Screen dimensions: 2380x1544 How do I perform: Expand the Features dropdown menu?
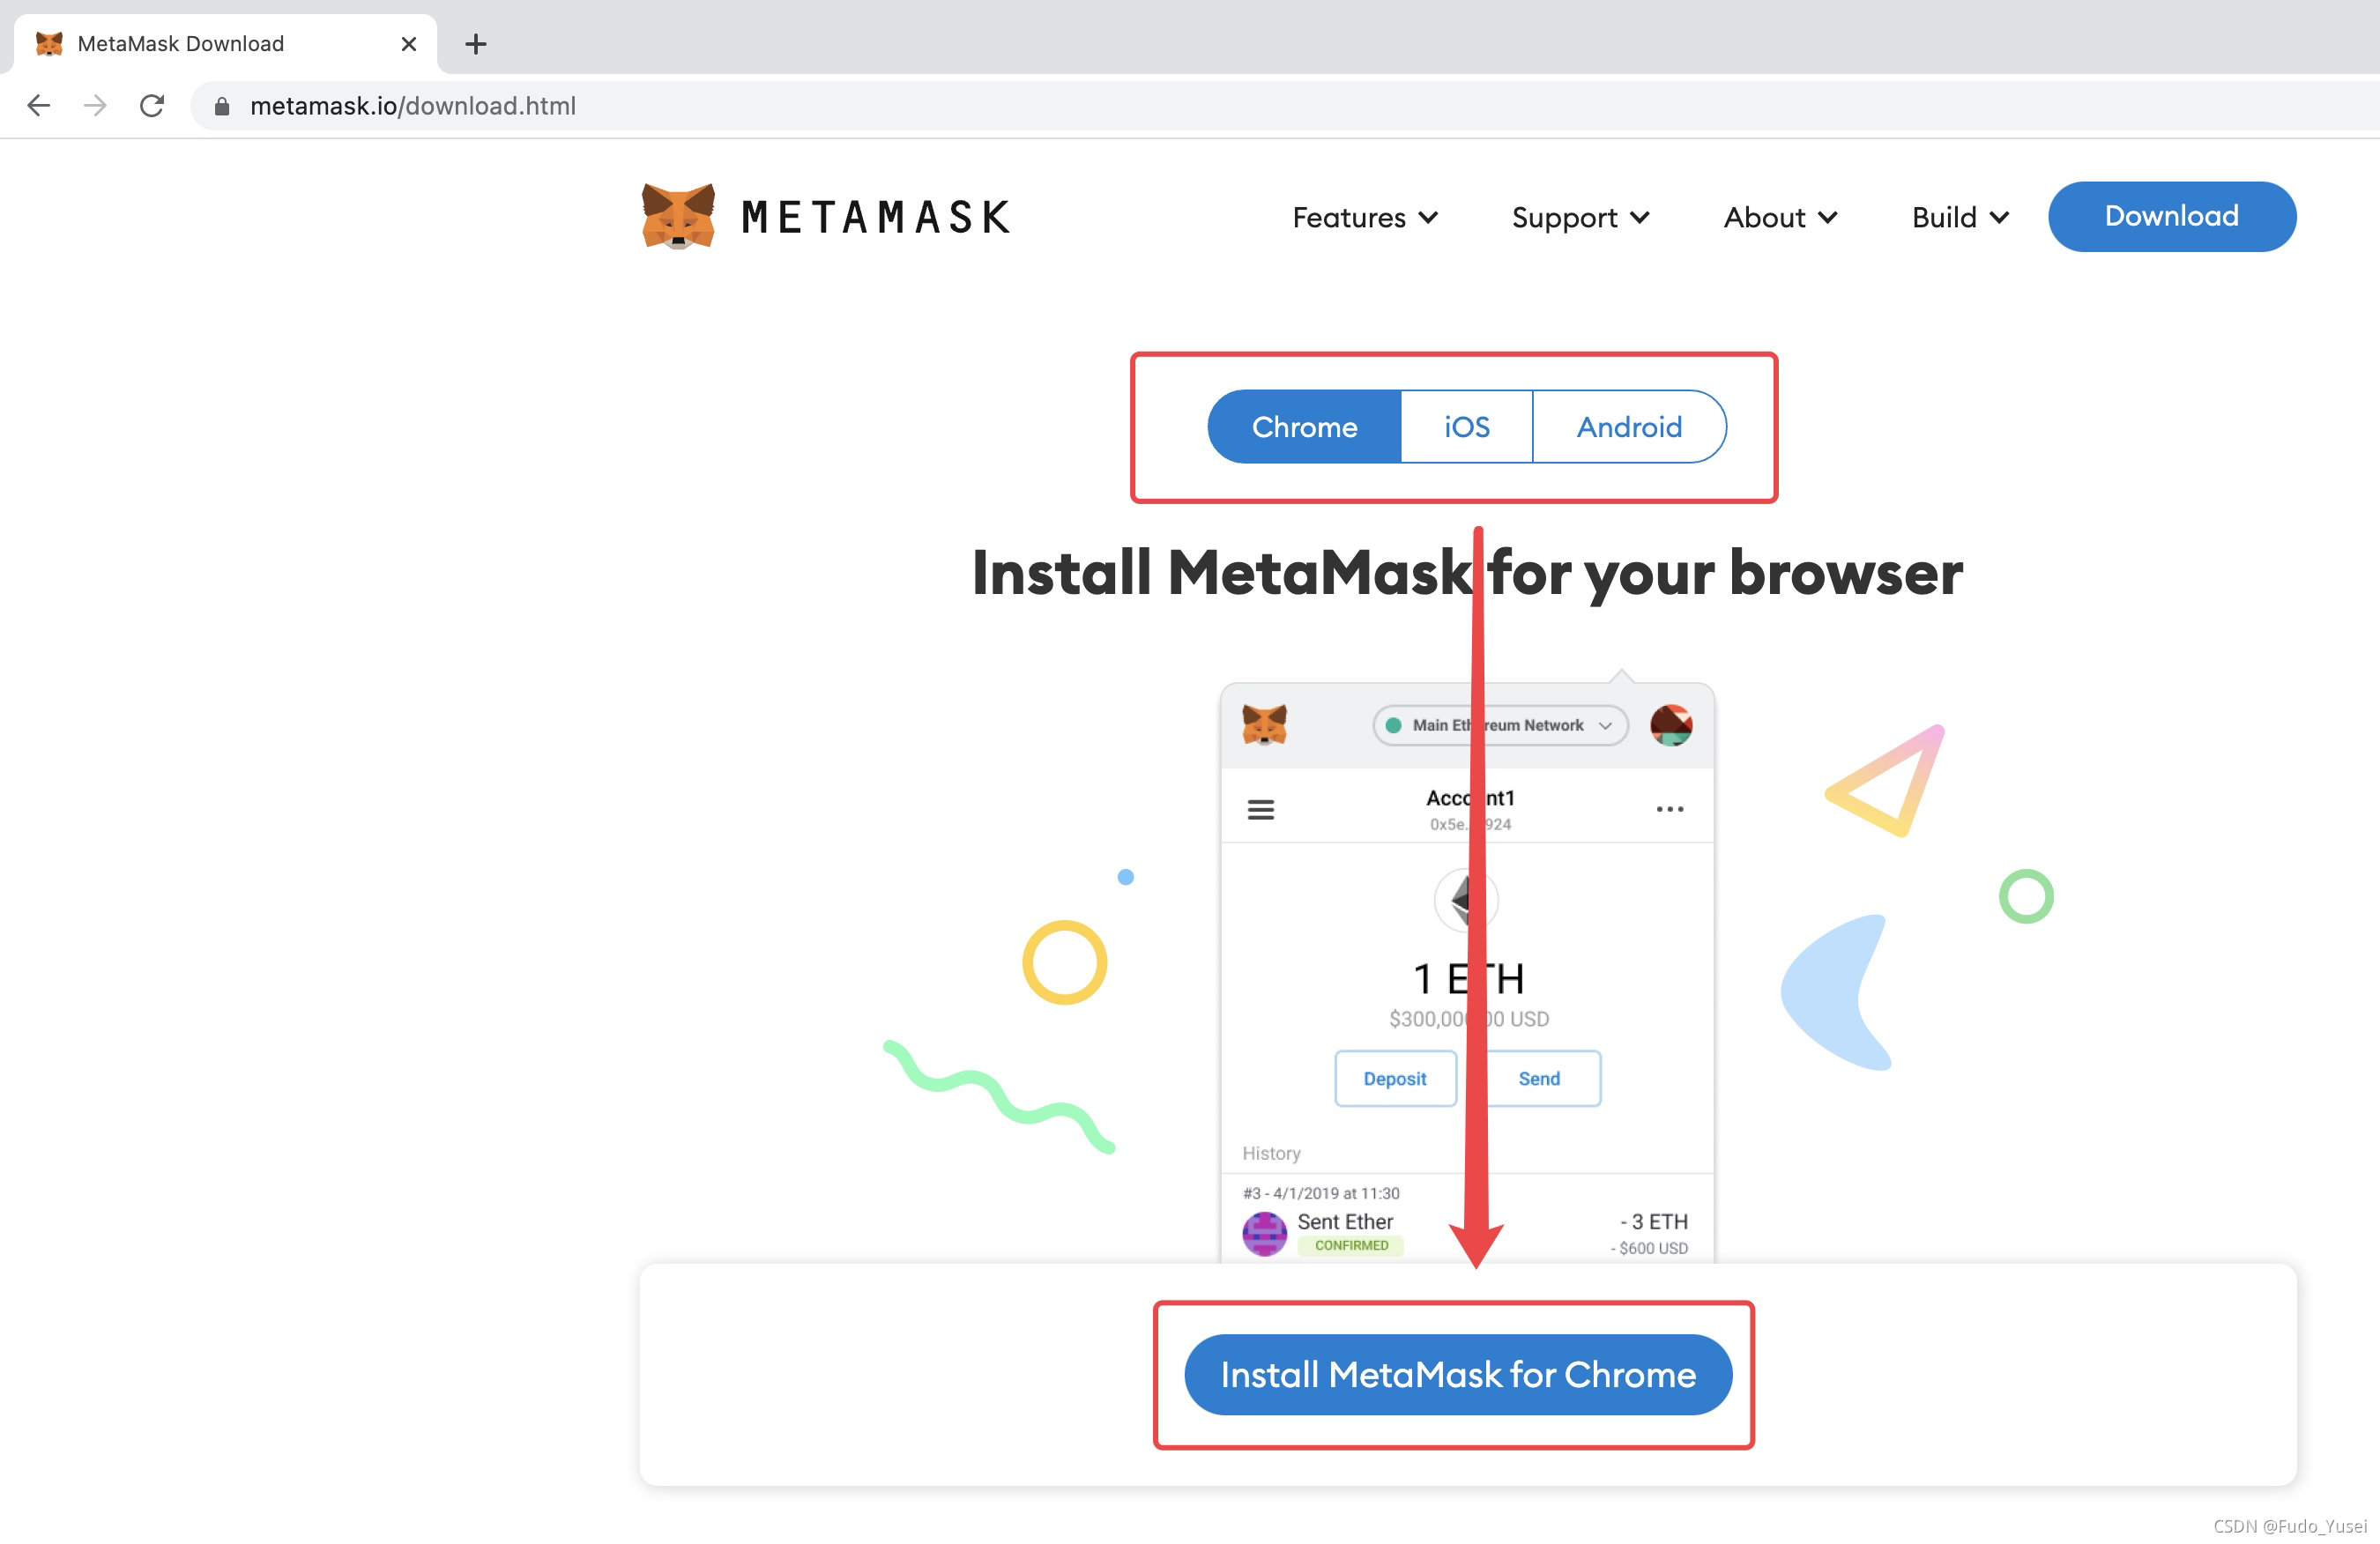[x=1364, y=215]
